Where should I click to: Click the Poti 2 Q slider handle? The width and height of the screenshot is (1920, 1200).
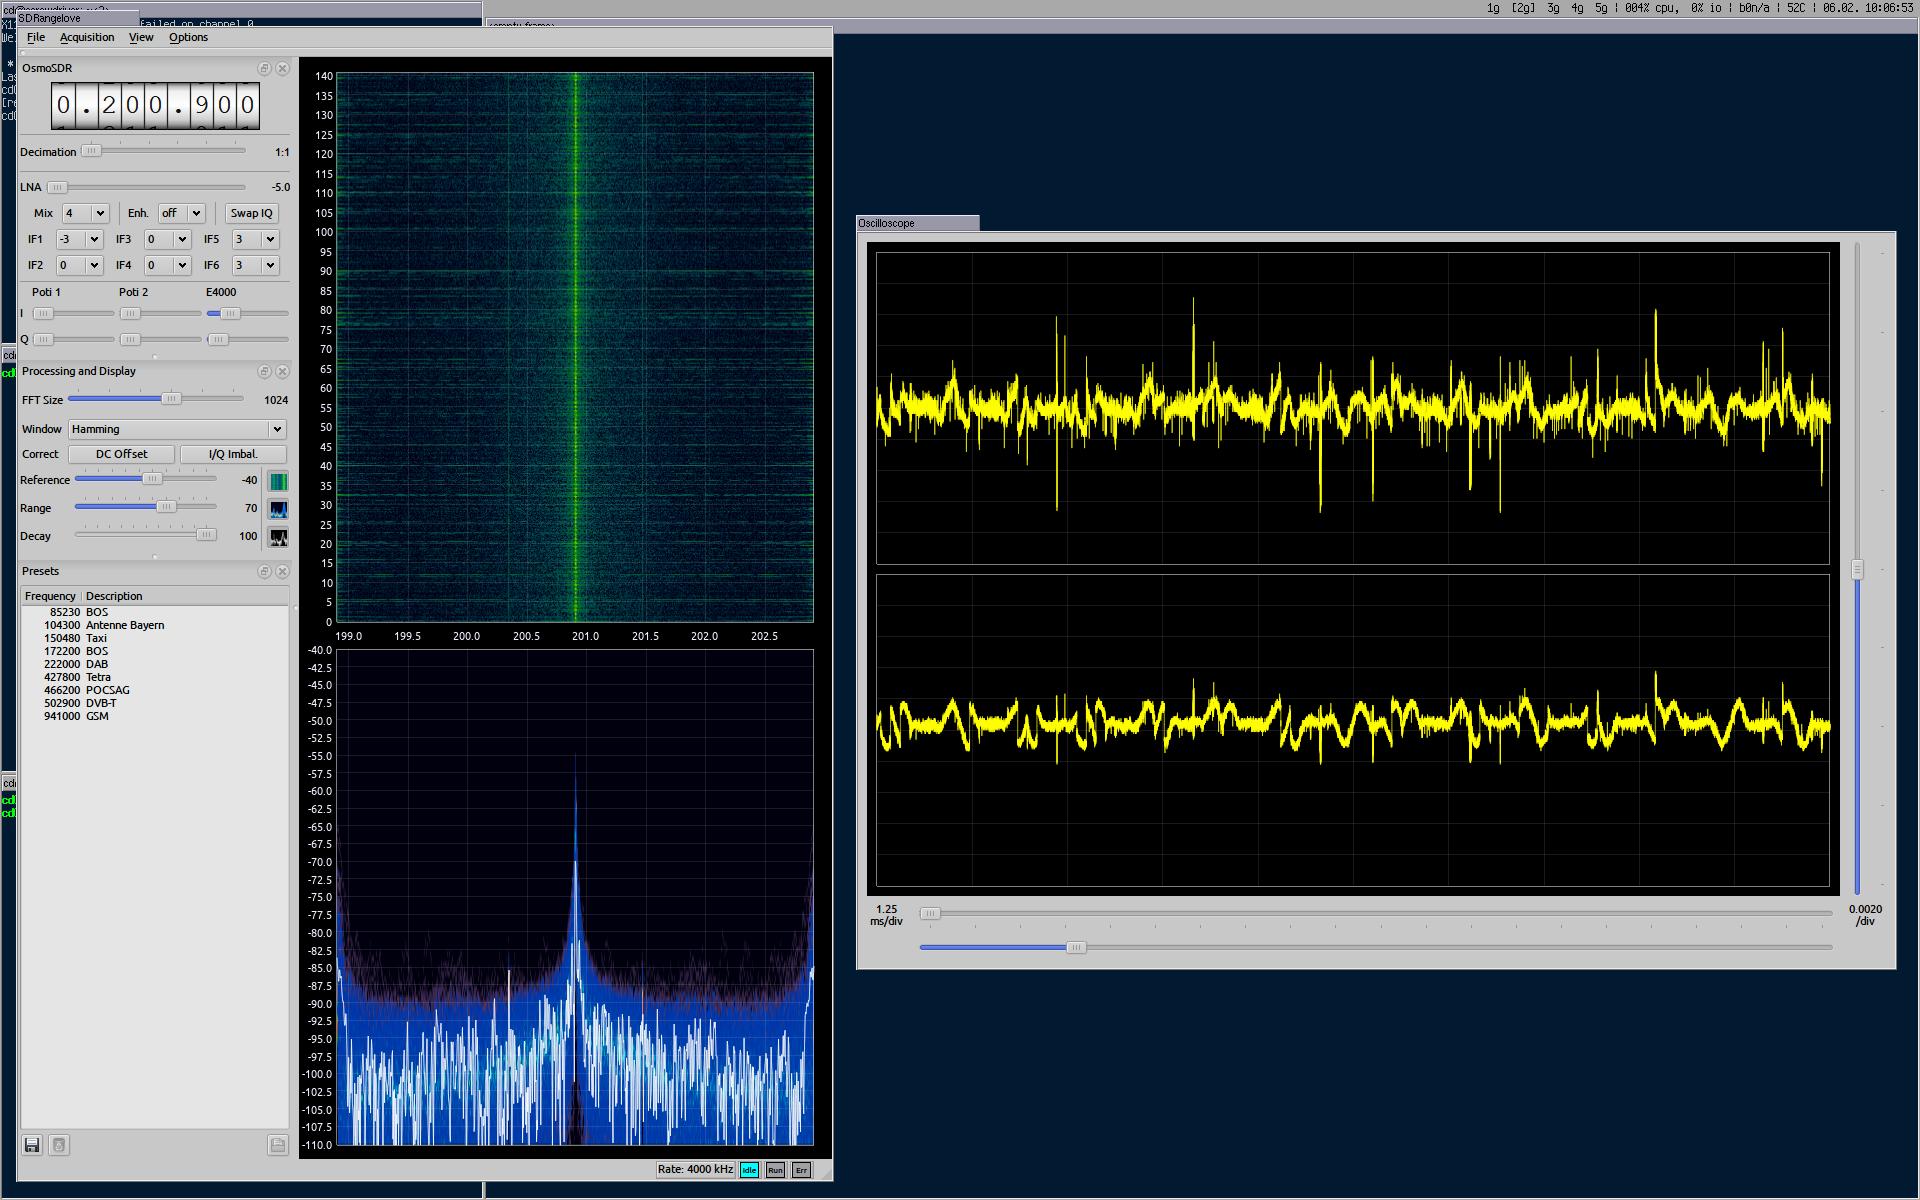click(x=130, y=339)
